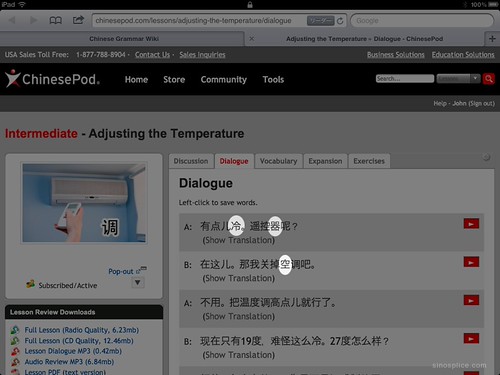This screenshot has width=500, height=375.
Task: Switch to the Discussion tab
Action: 191,161
